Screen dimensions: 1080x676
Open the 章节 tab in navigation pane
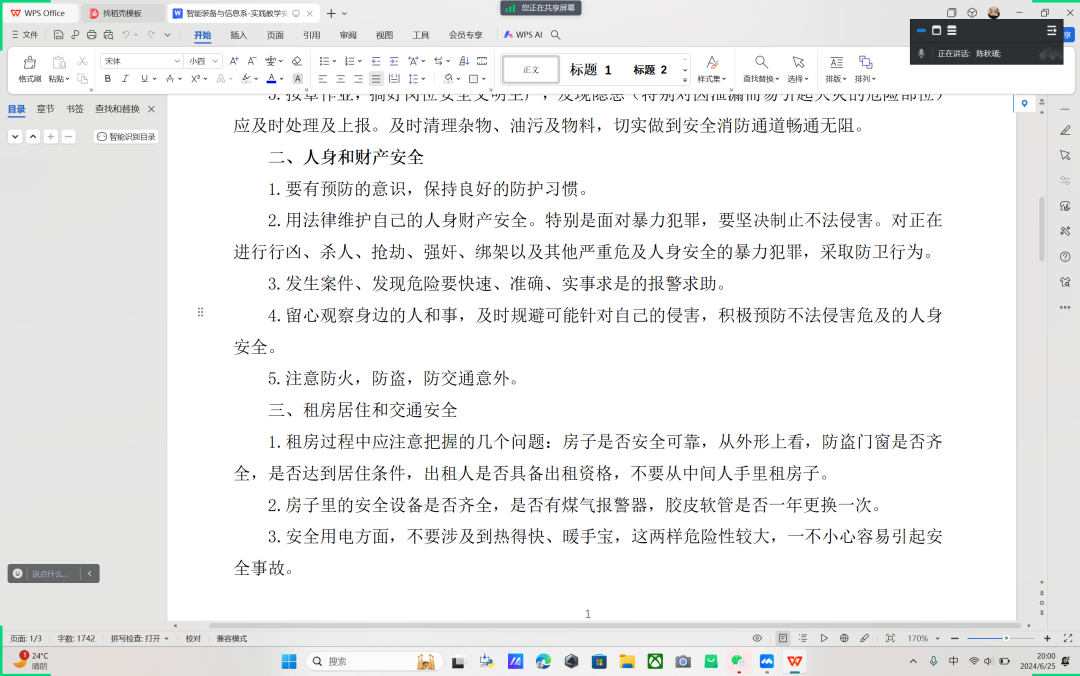(x=46, y=109)
